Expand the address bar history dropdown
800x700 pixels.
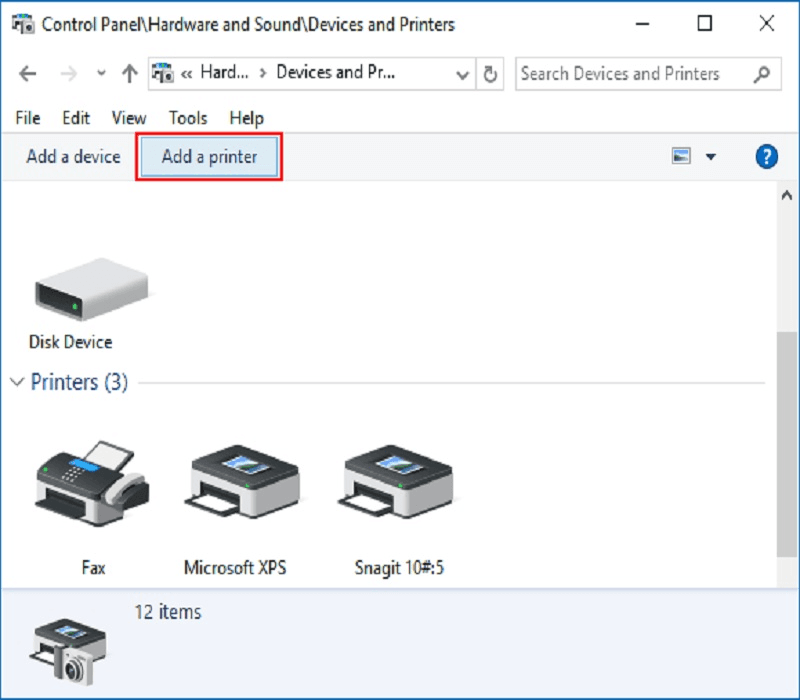(x=462, y=75)
